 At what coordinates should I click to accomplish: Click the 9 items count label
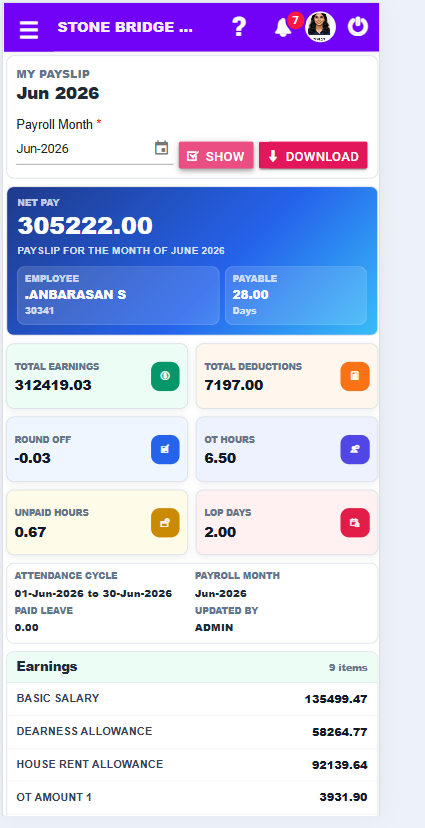[x=348, y=668]
